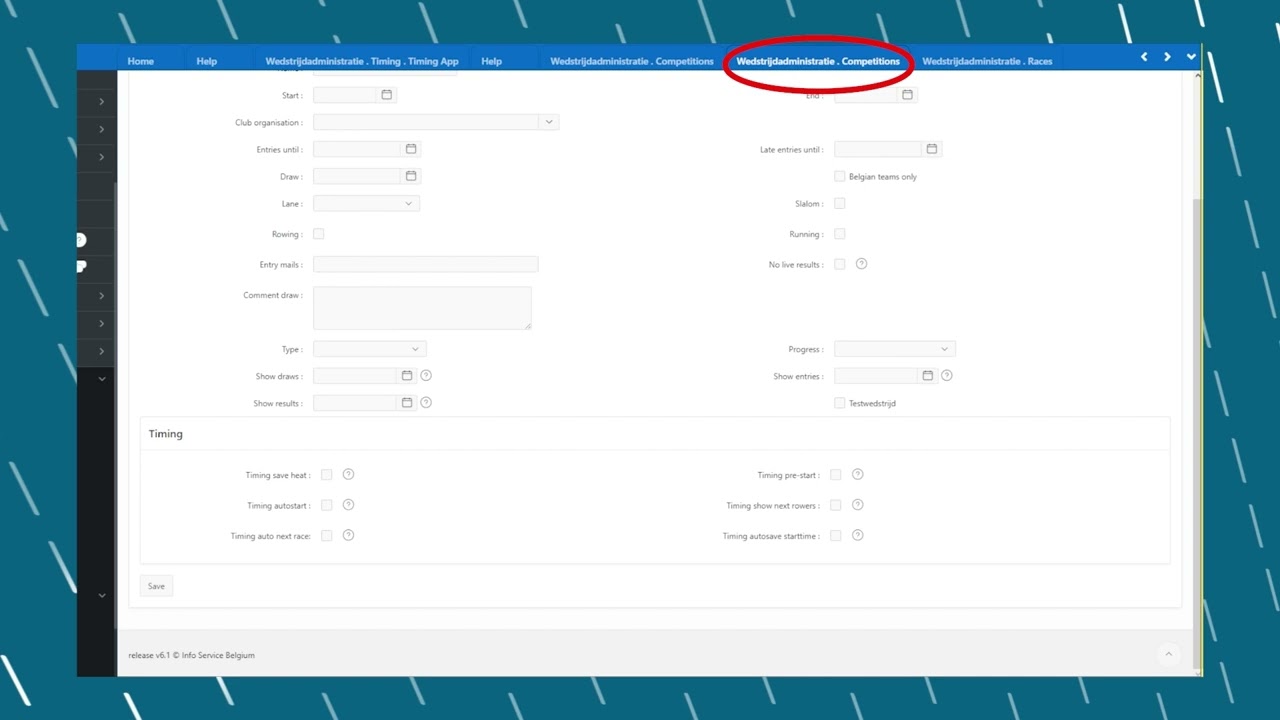Click the Comment draw text area
Image resolution: width=1280 pixels, height=720 pixels.
pyautogui.click(x=422, y=308)
